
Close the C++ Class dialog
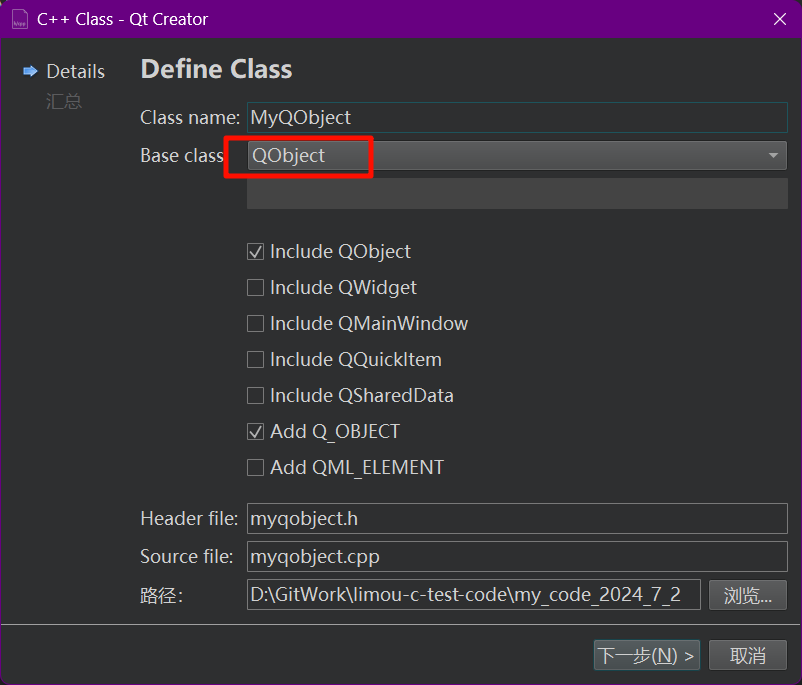tap(780, 19)
